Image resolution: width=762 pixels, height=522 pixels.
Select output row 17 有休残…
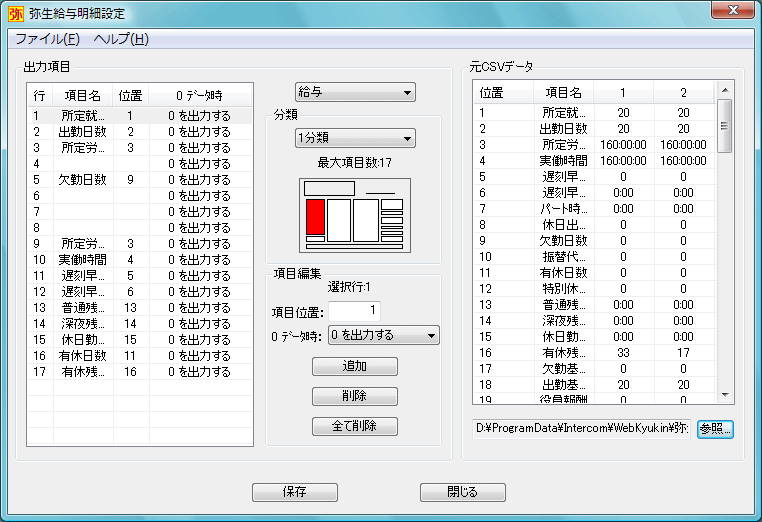point(140,372)
